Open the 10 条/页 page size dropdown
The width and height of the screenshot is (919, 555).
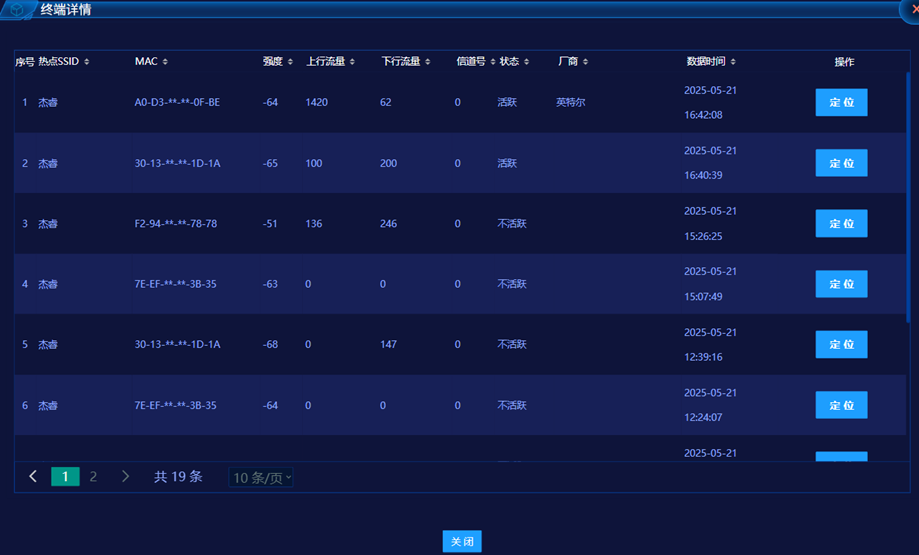(x=261, y=478)
